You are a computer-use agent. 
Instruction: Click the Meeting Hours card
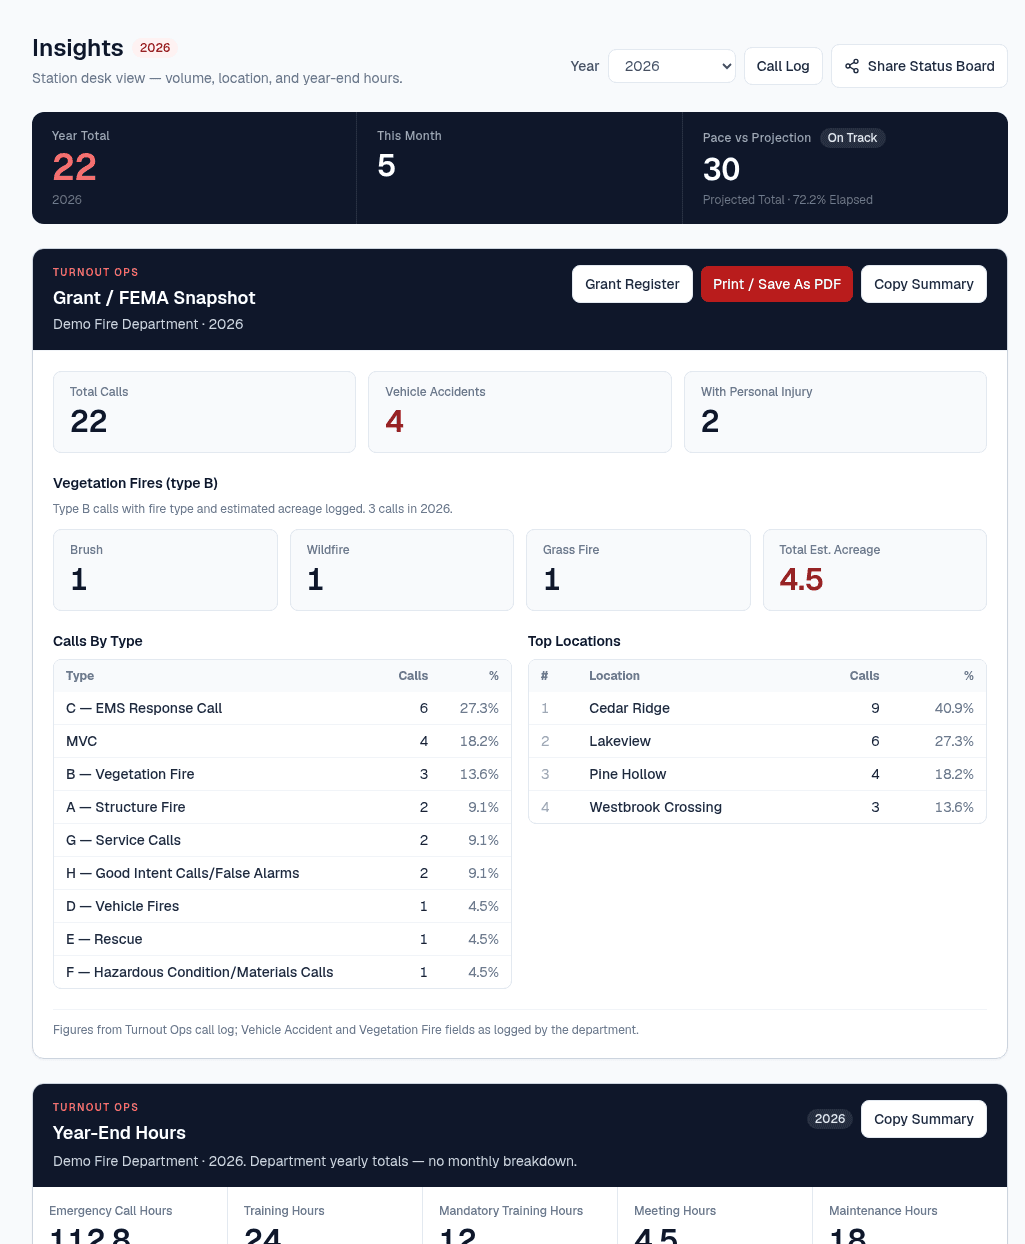(x=715, y=1216)
